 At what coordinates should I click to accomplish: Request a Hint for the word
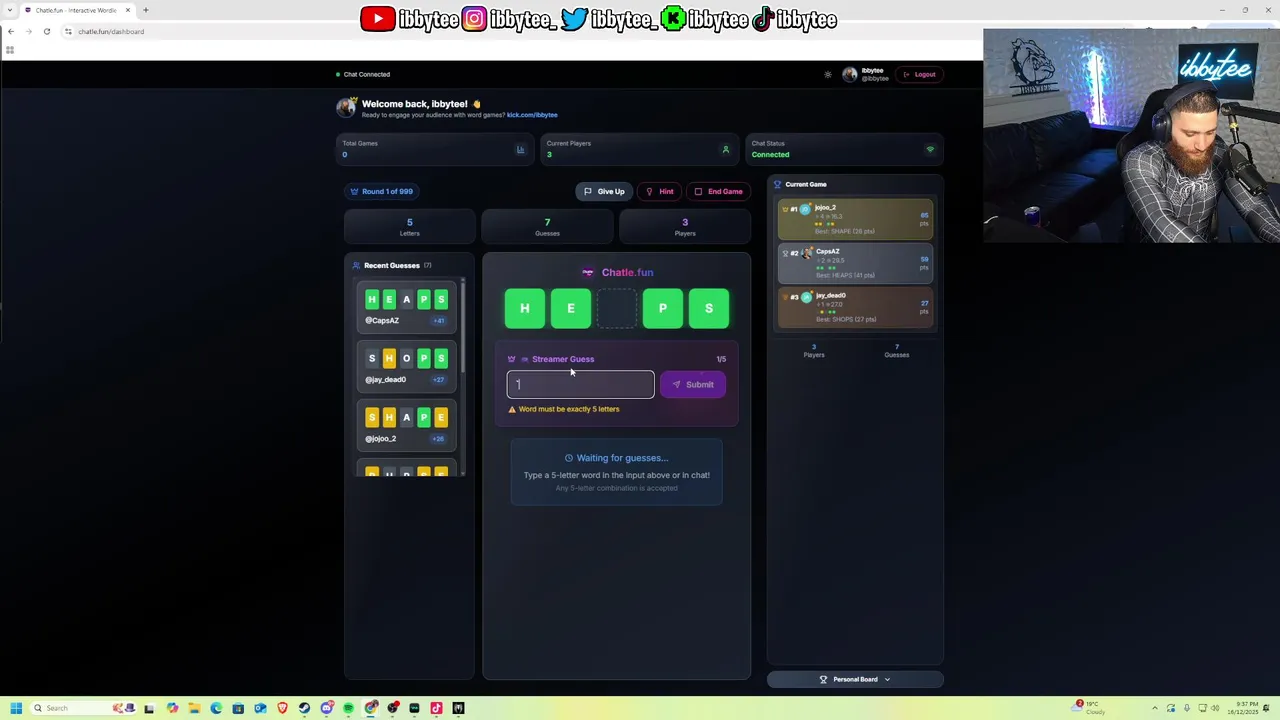[x=660, y=191]
